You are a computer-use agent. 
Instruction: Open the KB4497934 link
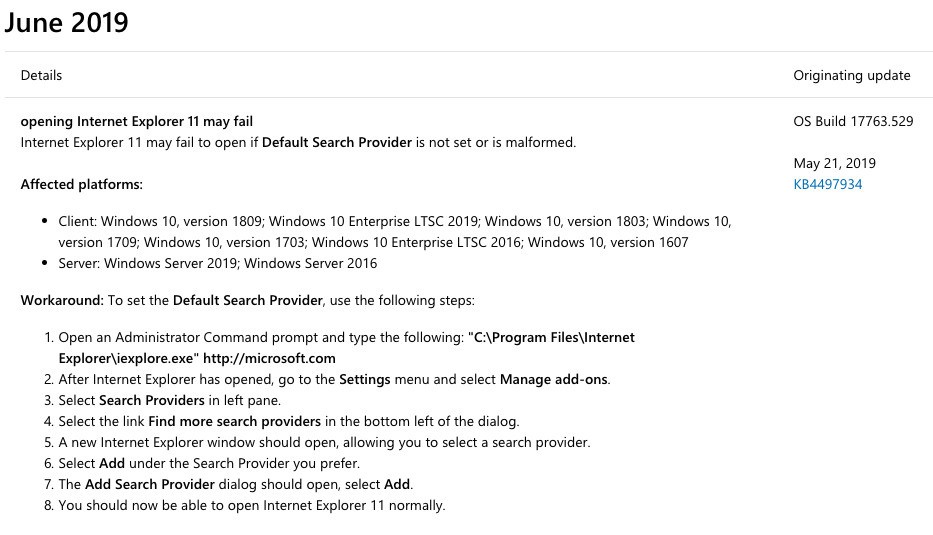click(x=827, y=184)
